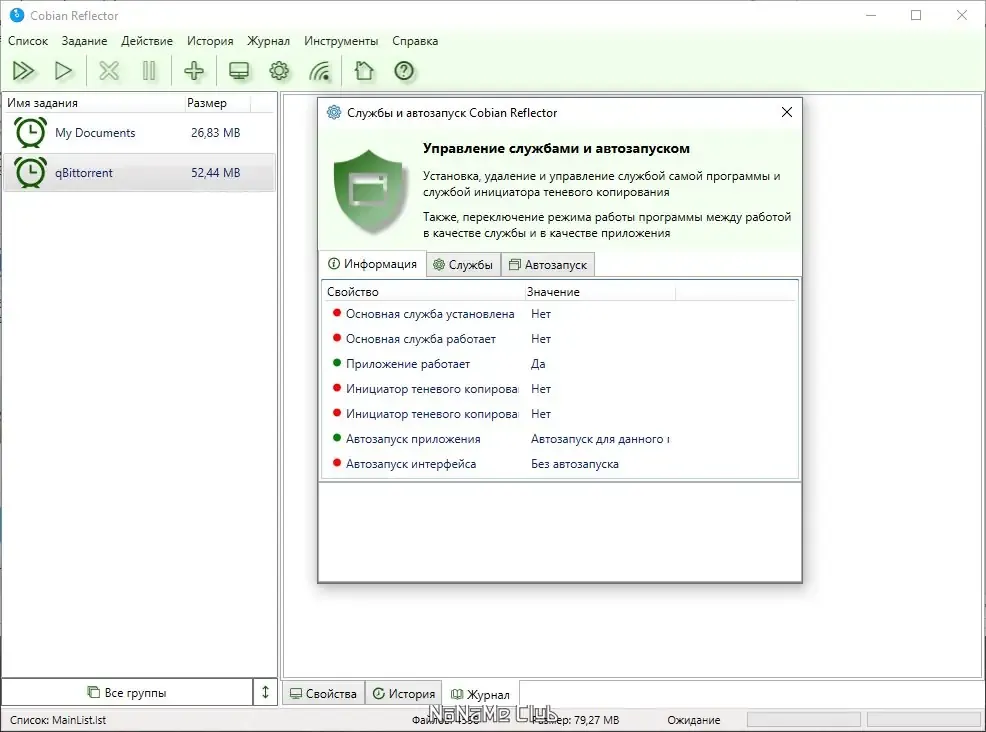
Task: Click the cancel X toolbar icon
Action: pyautogui.click(x=109, y=71)
